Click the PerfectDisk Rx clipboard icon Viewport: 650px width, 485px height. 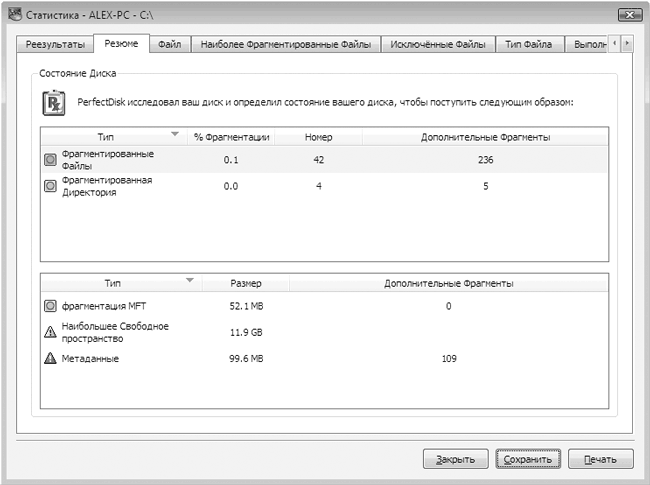coord(54,103)
